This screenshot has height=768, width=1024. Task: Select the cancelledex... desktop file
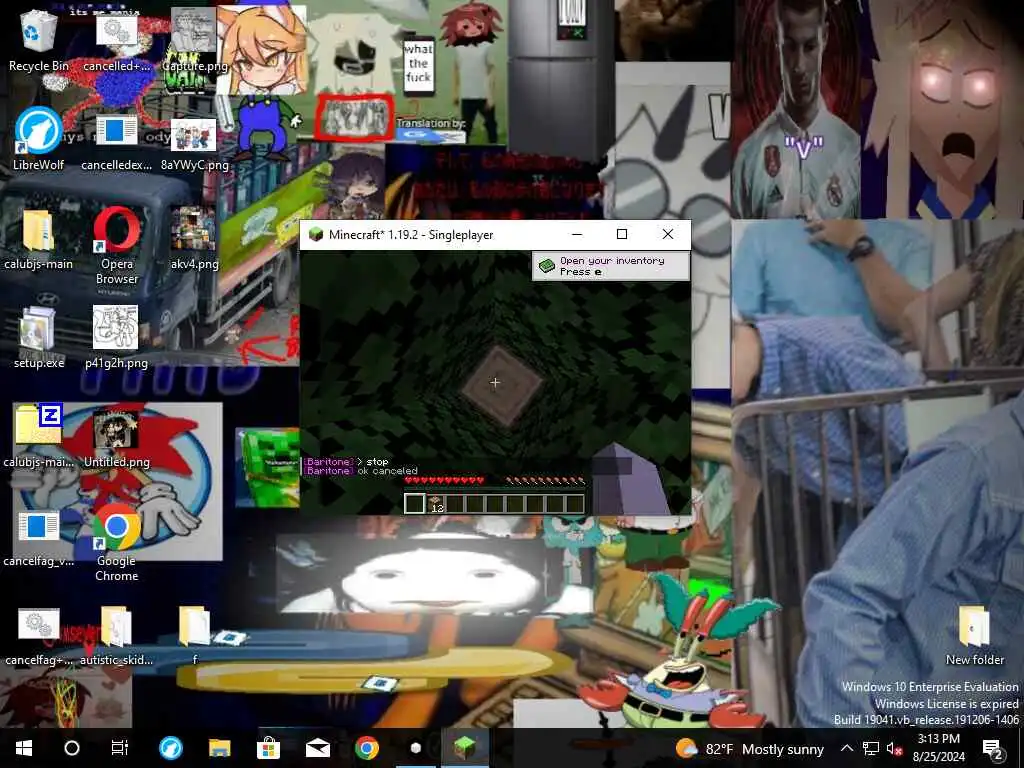click(116, 138)
